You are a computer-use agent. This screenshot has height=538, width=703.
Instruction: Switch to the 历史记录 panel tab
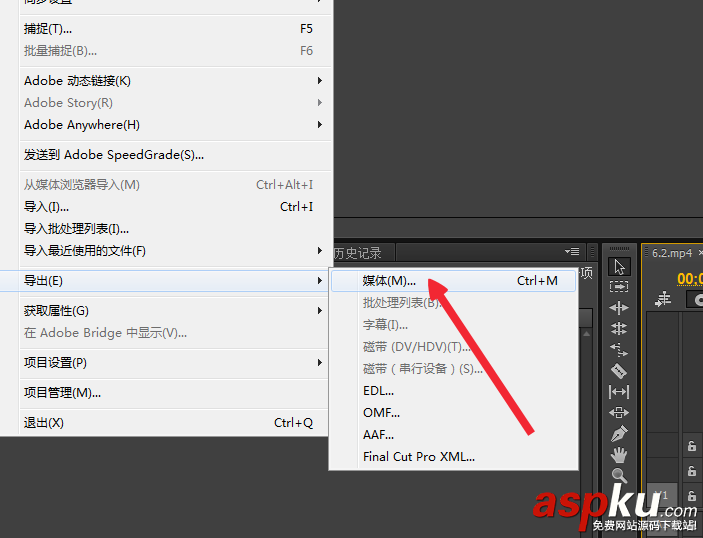click(358, 253)
